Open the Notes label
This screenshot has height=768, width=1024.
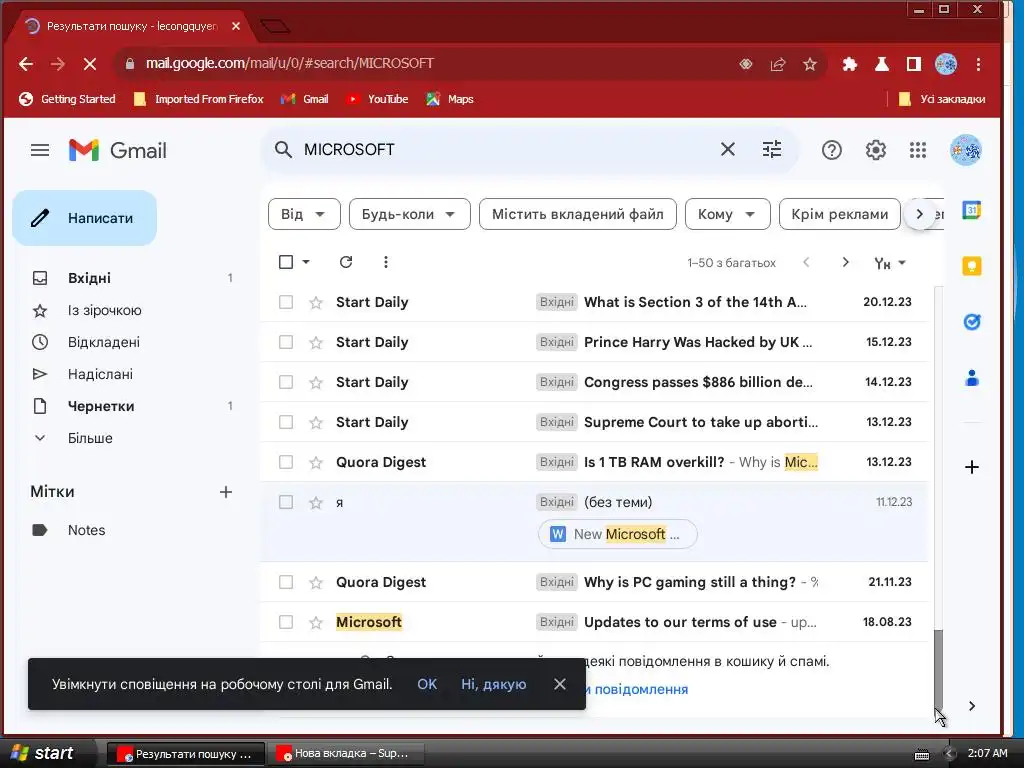coord(86,530)
